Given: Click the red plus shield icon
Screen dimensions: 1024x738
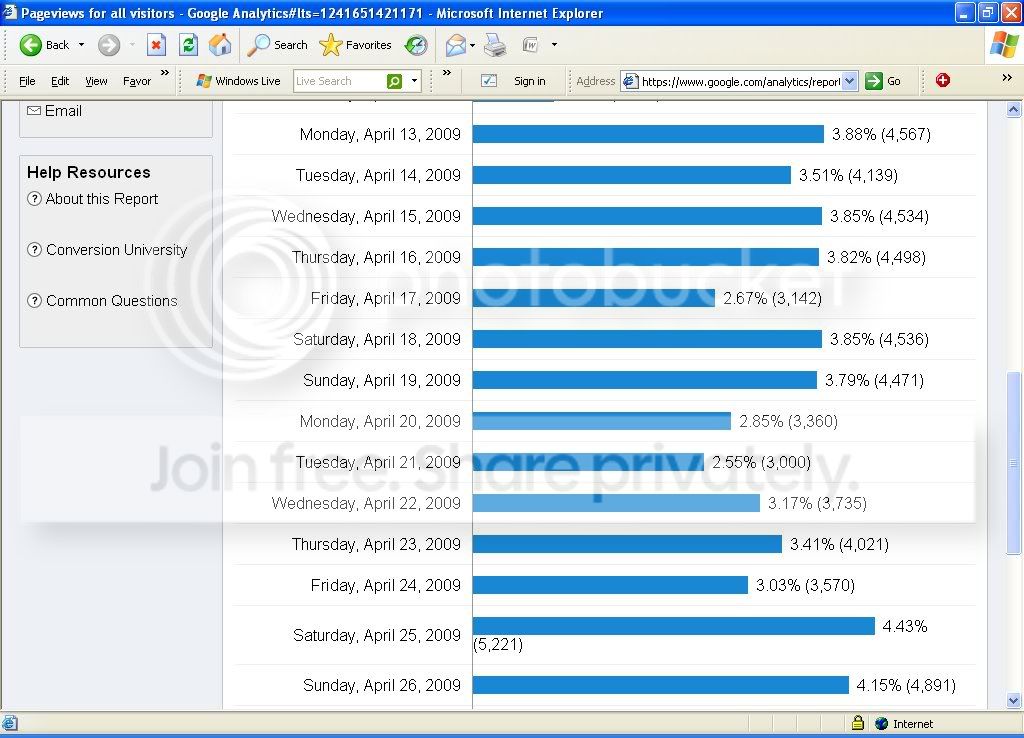Looking at the screenshot, I should (942, 80).
